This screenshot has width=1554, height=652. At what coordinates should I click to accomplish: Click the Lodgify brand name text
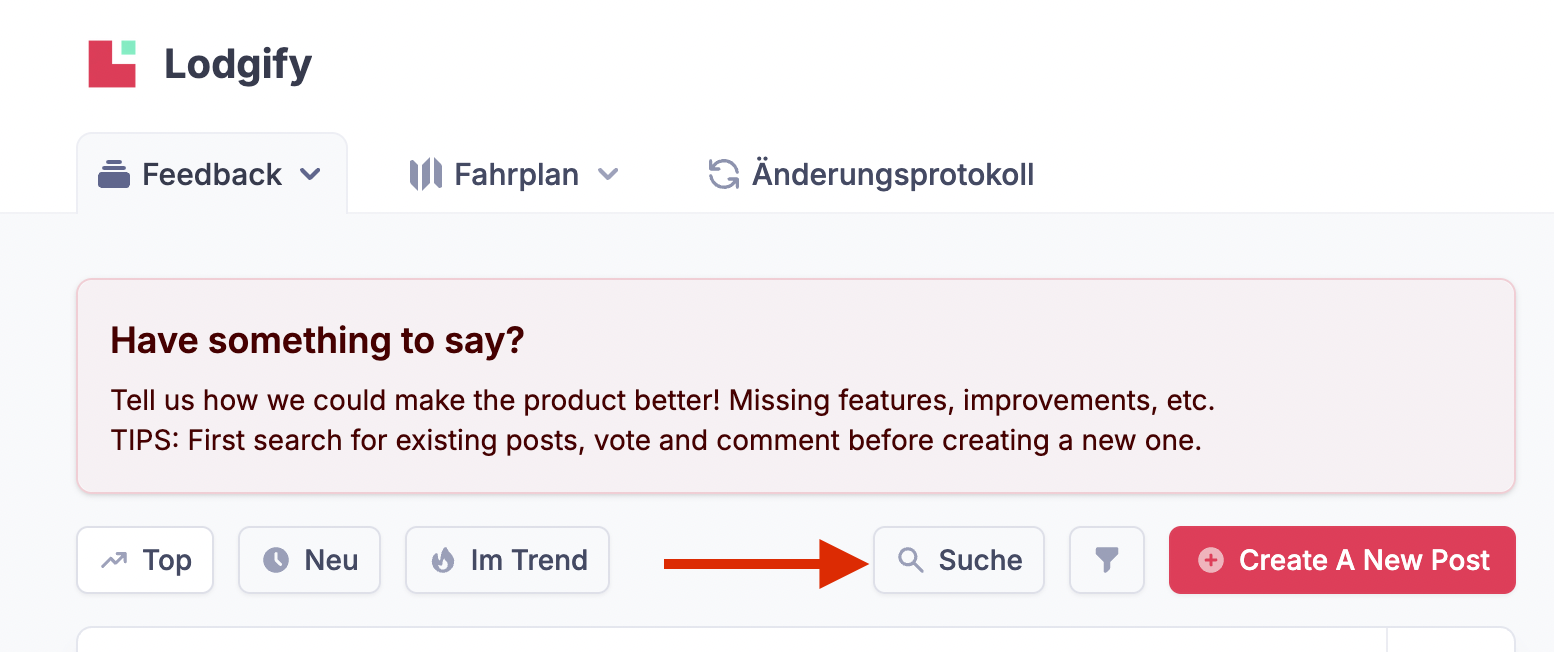238,65
